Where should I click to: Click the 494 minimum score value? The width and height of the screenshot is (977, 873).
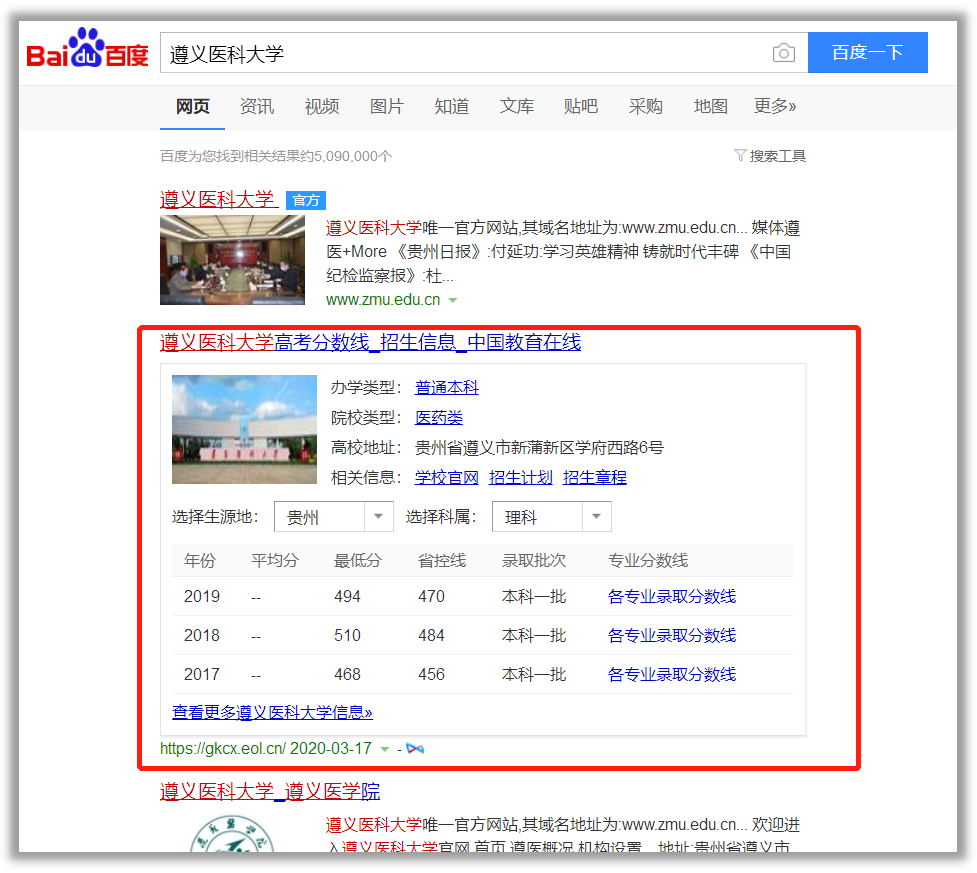pos(347,596)
